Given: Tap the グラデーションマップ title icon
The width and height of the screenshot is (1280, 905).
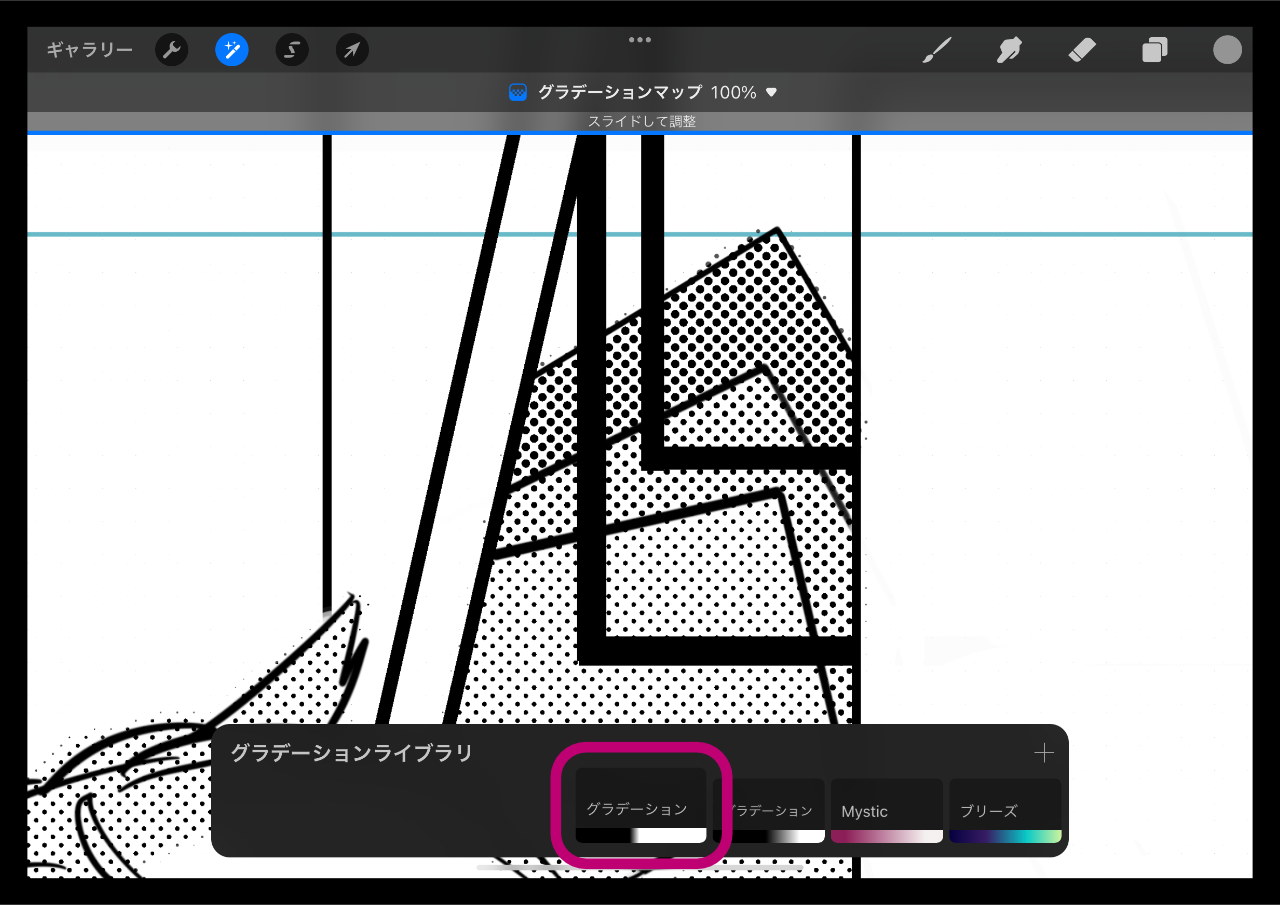Looking at the screenshot, I should pos(518,92).
